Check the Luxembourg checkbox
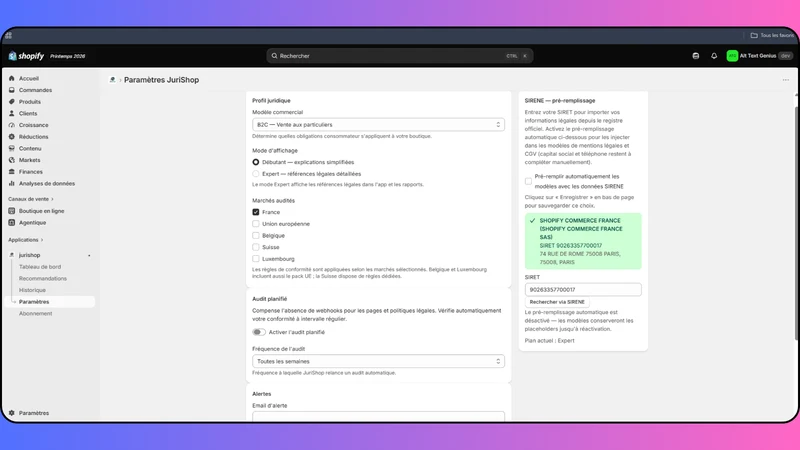 pos(256,259)
